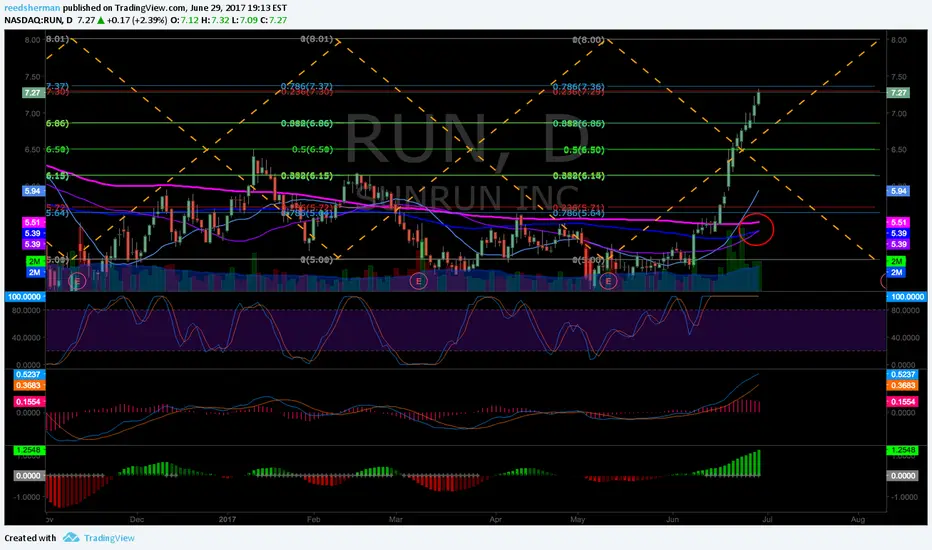
Task: Click the TradingView cloud logo icon
Action: (x=71, y=538)
